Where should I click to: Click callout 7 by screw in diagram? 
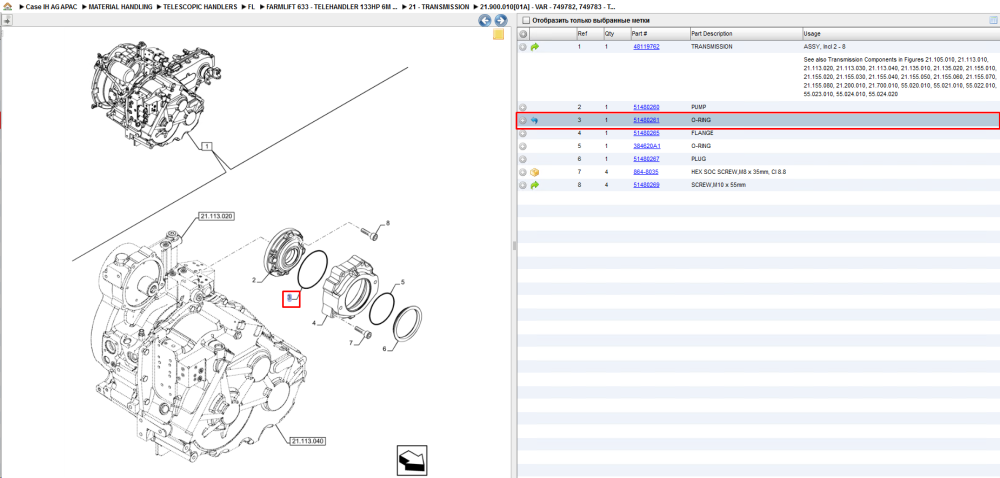coord(350,344)
